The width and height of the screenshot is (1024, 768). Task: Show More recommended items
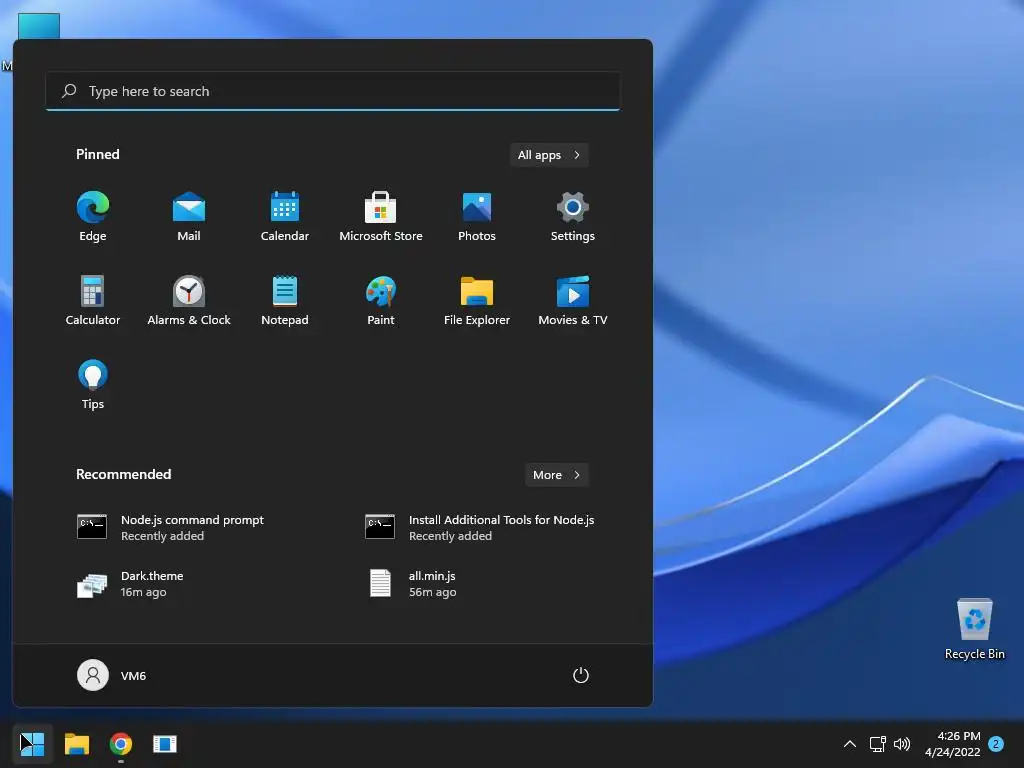pos(556,475)
